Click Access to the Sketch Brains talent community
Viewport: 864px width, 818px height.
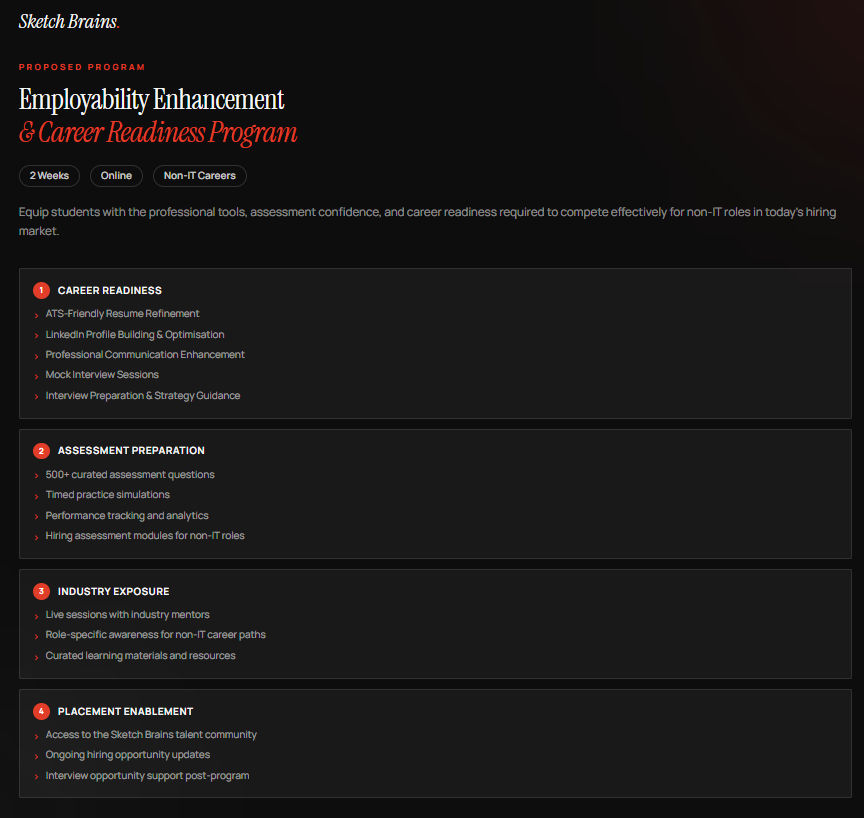(151, 734)
